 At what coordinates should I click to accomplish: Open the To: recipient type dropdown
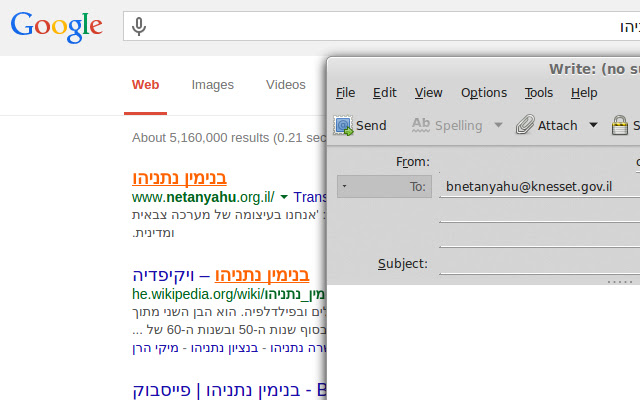point(384,187)
